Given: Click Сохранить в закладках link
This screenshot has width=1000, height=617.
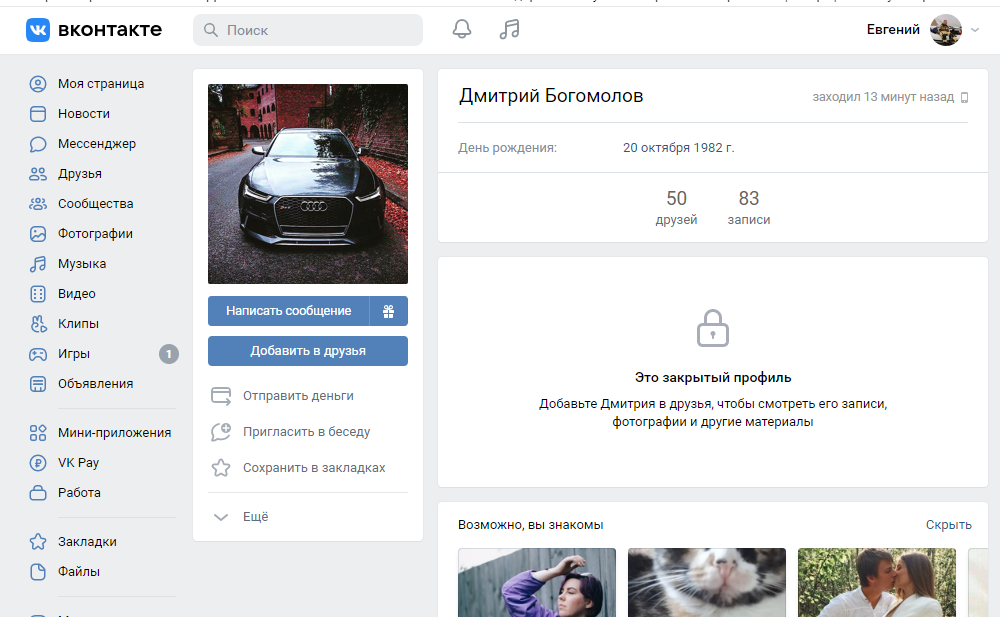Looking at the screenshot, I should click(314, 468).
